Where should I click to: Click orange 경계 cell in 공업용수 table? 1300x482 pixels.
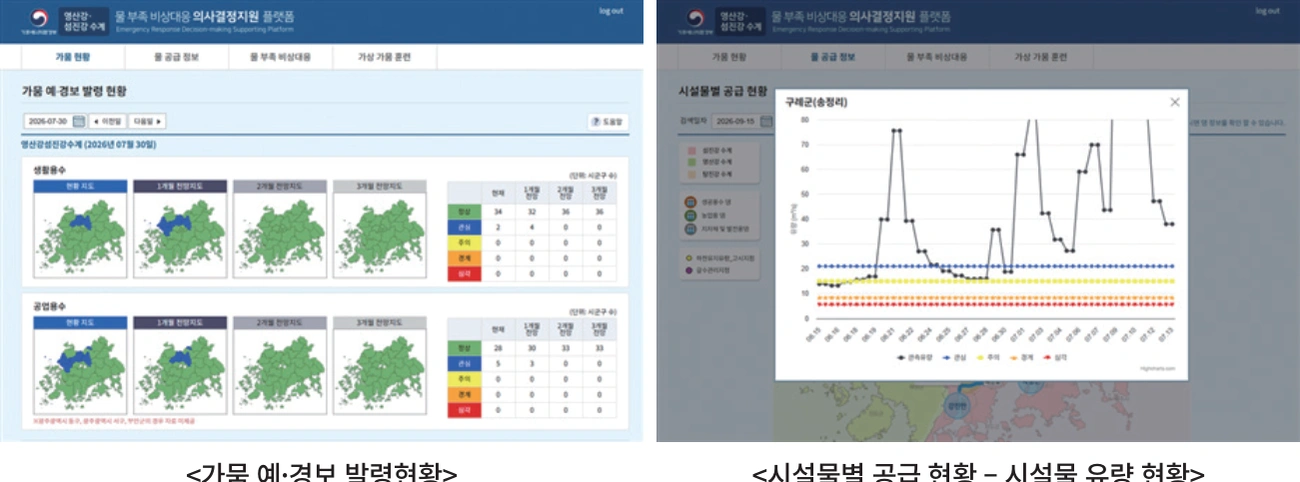click(464, 394)
